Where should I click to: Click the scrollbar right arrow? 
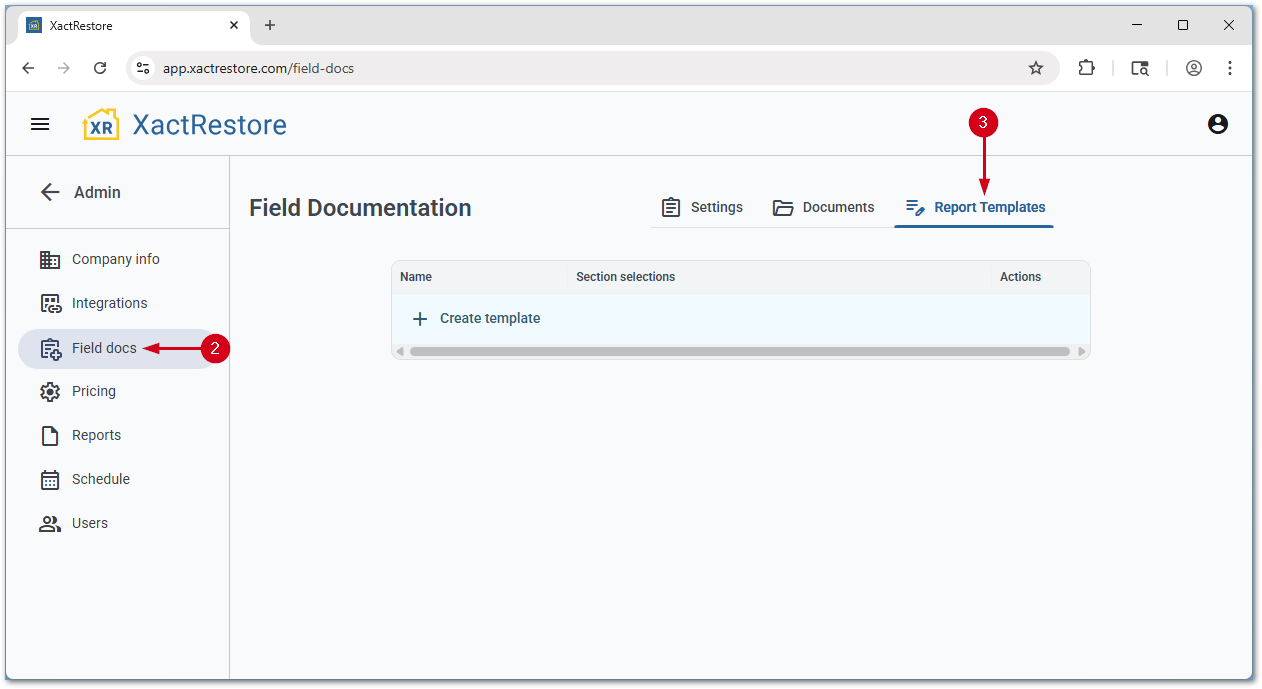pyautogui.click(x=1081, y=352)
